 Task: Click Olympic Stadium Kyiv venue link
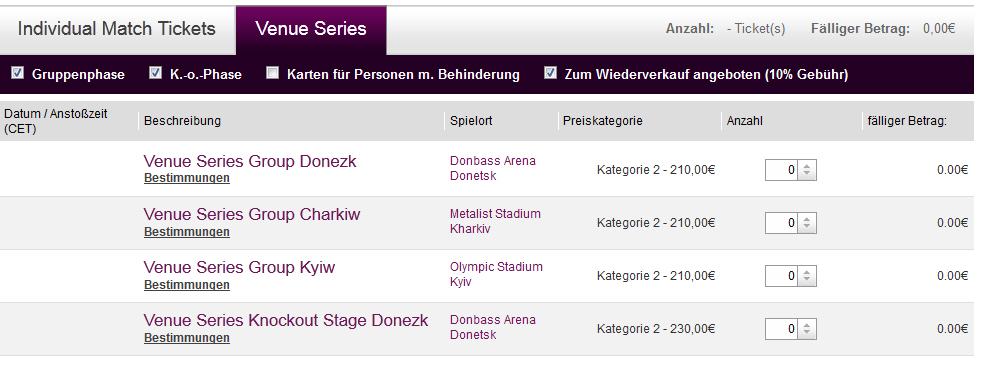coord(496,274)
